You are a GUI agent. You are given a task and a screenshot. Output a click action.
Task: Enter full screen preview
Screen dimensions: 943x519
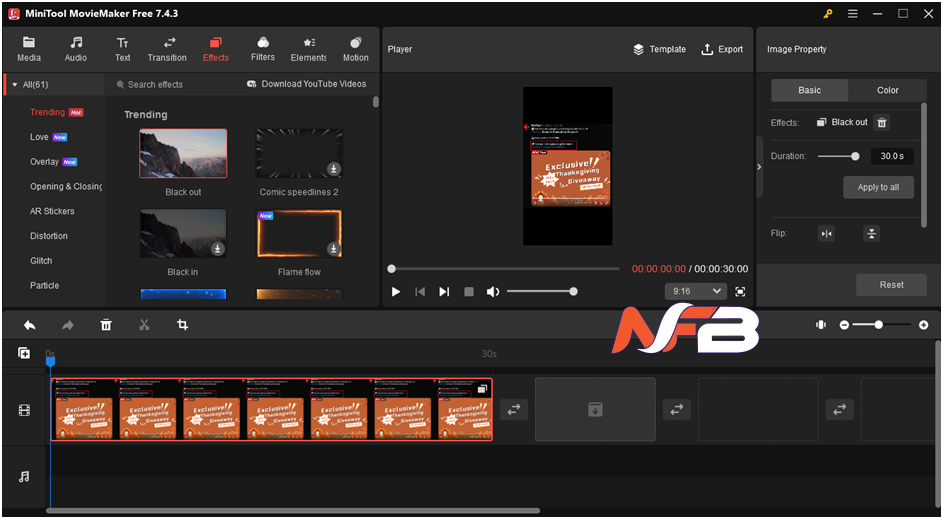[740, 292]
